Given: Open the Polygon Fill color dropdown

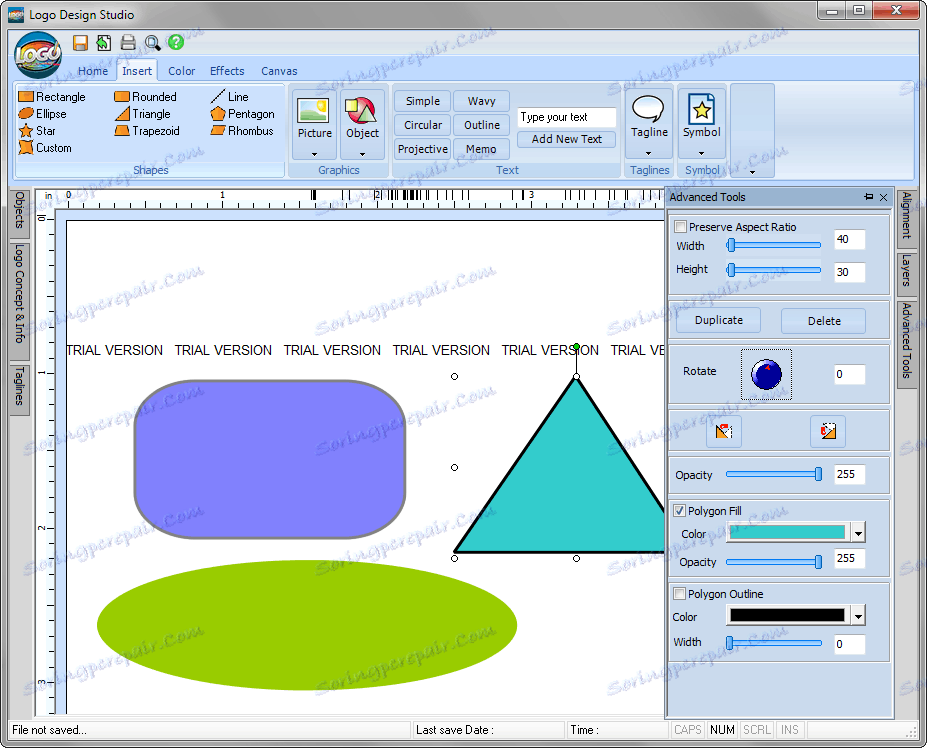Looking at the screenshot, I should click(858, 533).
